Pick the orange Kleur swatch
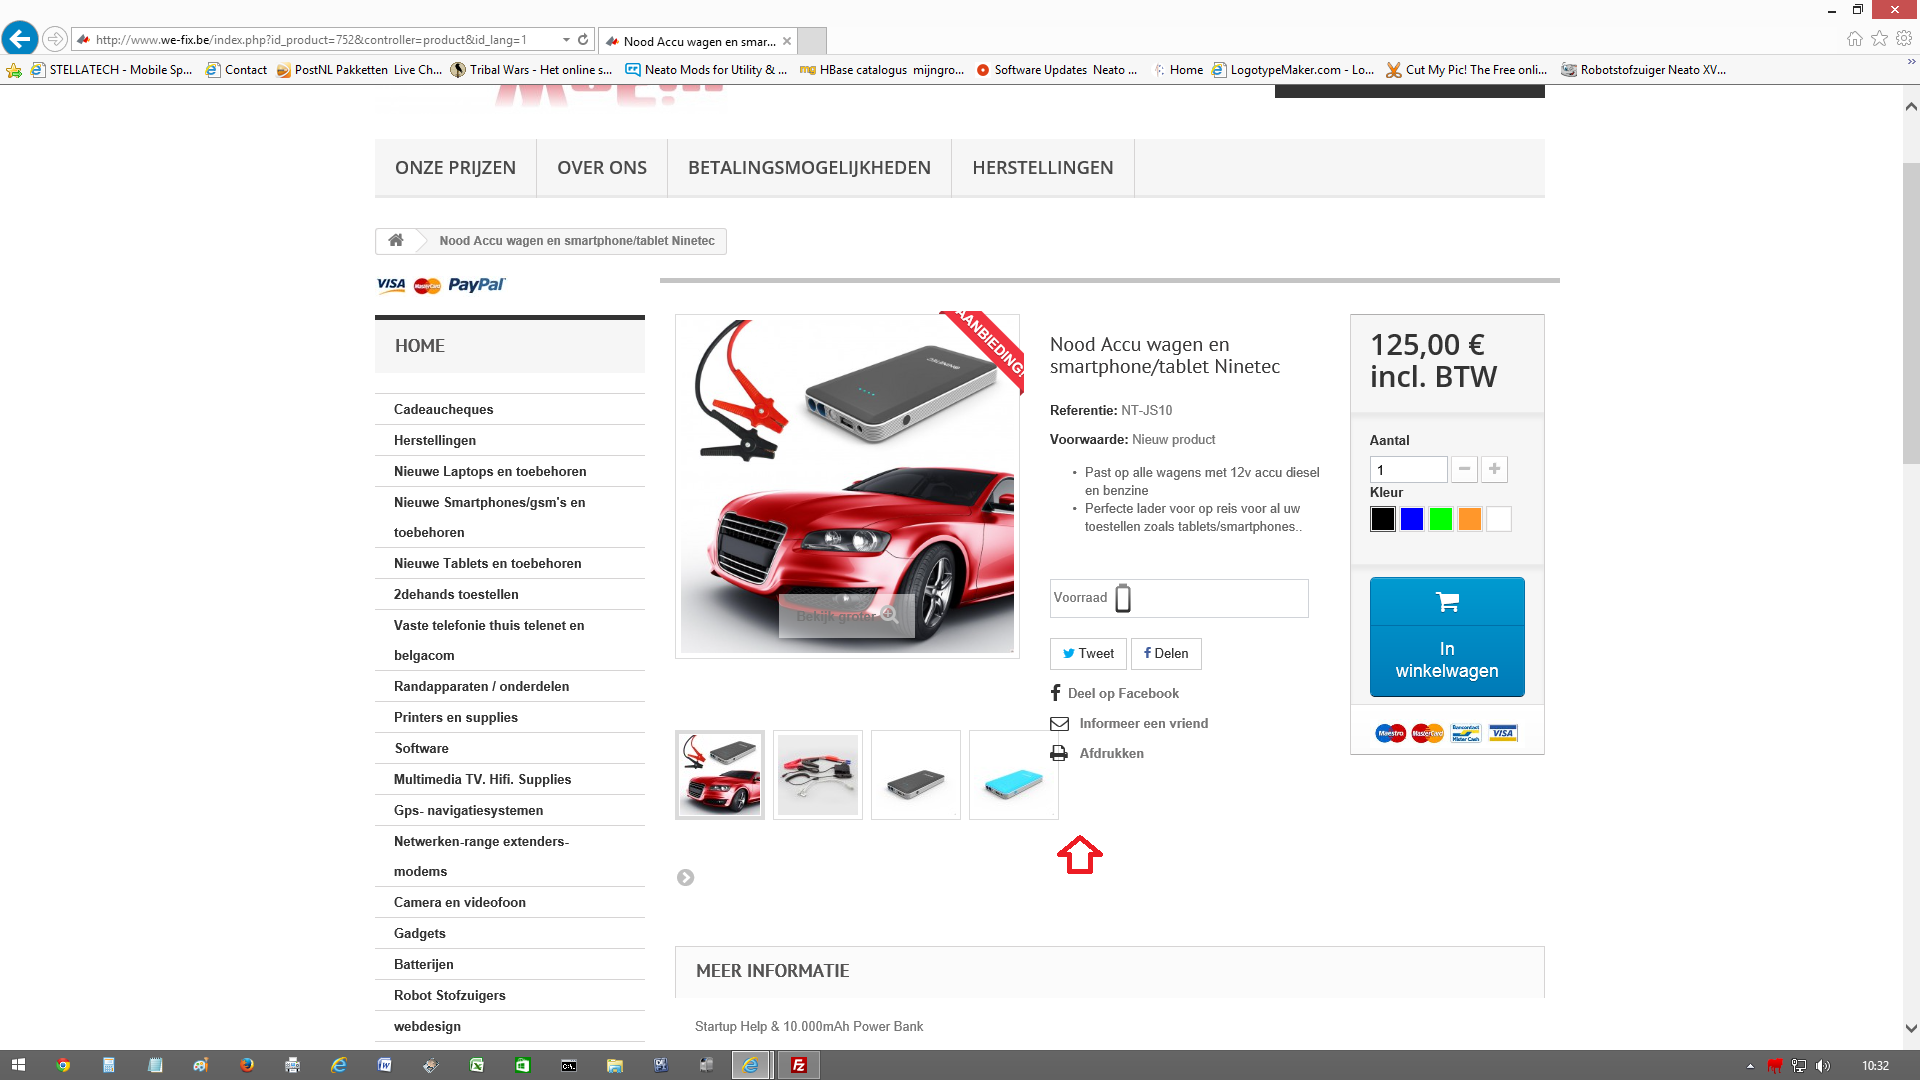Image resolution: width=1920 pixels, height=1080 pixels. pyautogui.click(x=1469, y=519)
